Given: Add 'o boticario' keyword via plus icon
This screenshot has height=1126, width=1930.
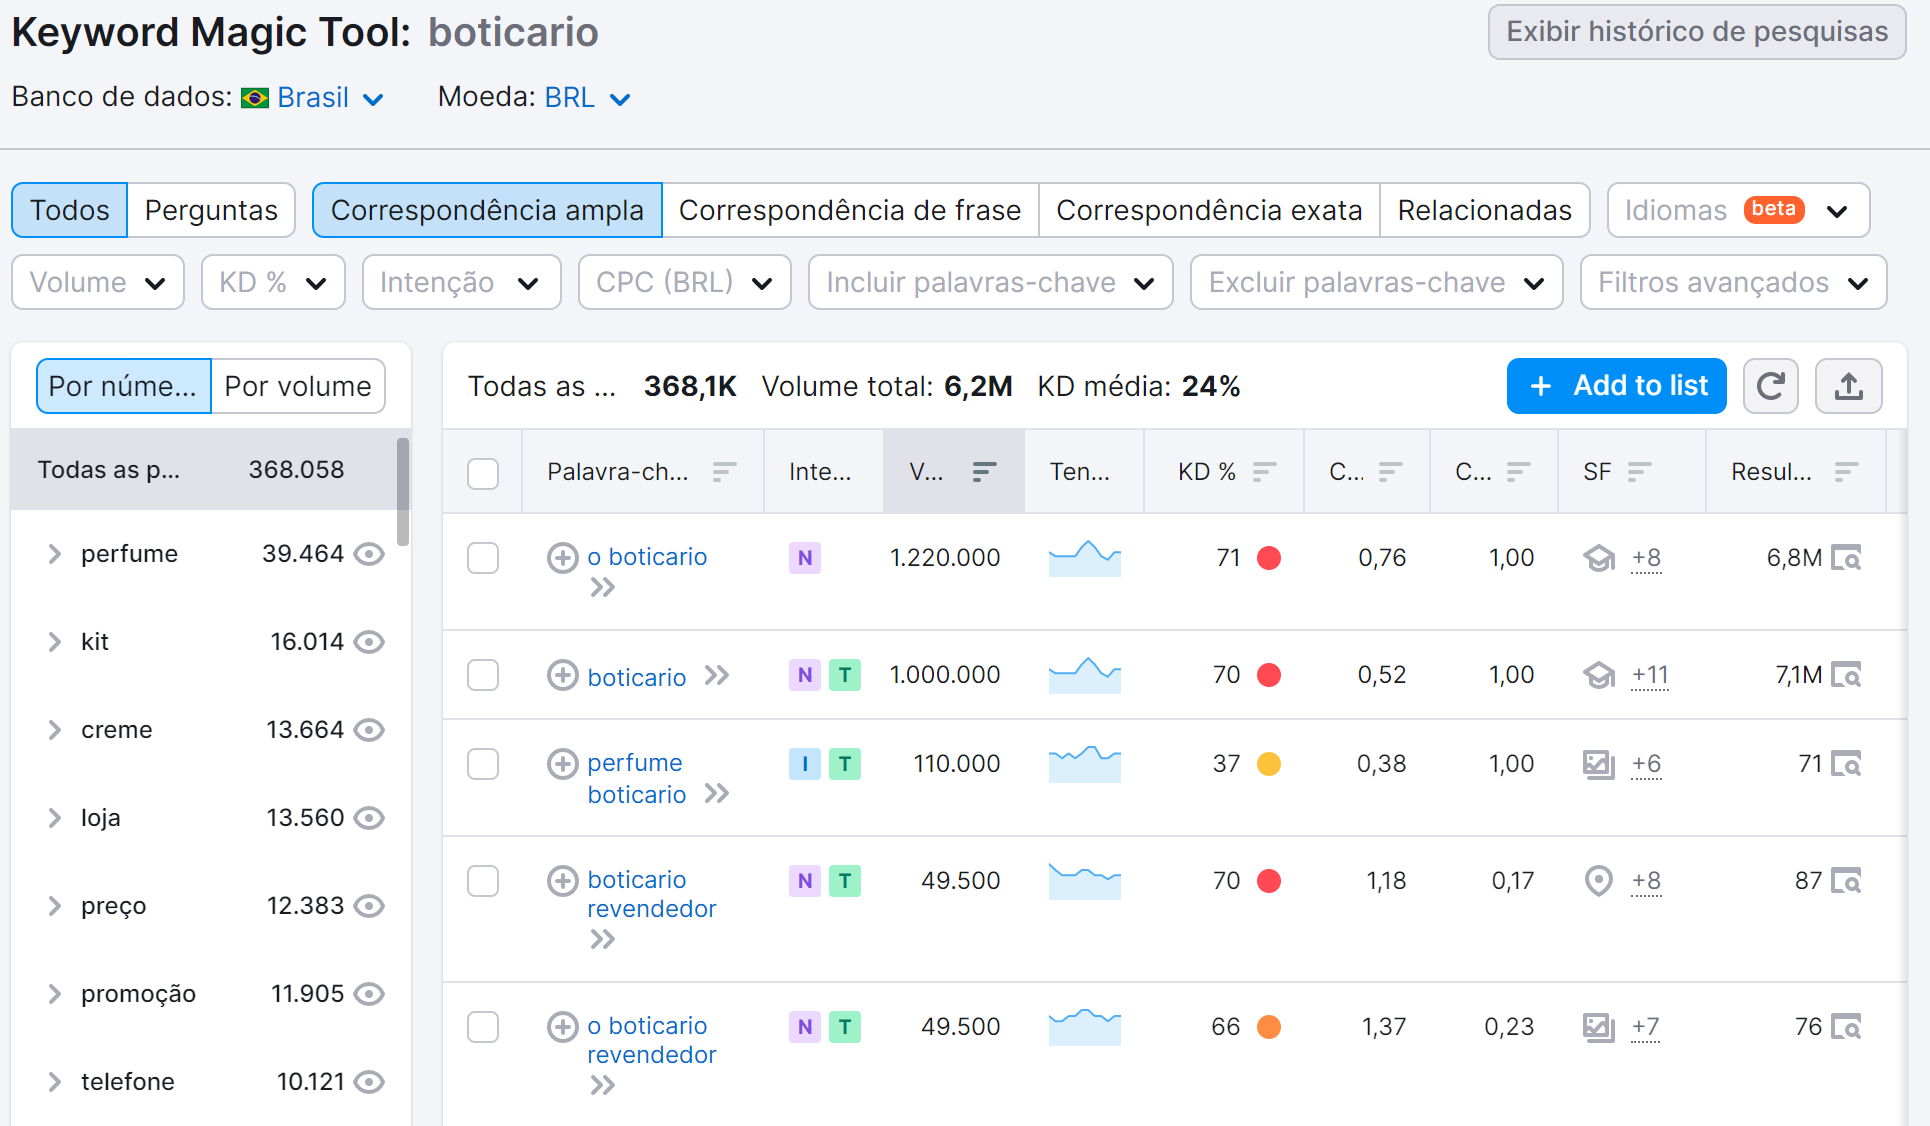Looking at the screenshot, I should click(x=563, y=558).
